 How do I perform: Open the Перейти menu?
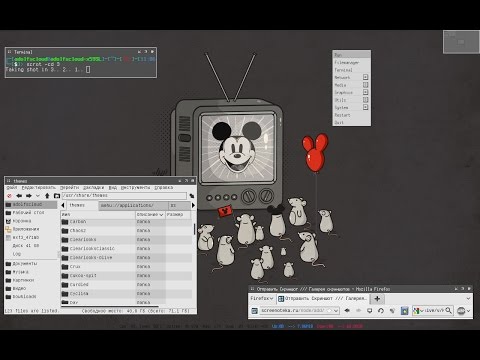click(69, 188)
